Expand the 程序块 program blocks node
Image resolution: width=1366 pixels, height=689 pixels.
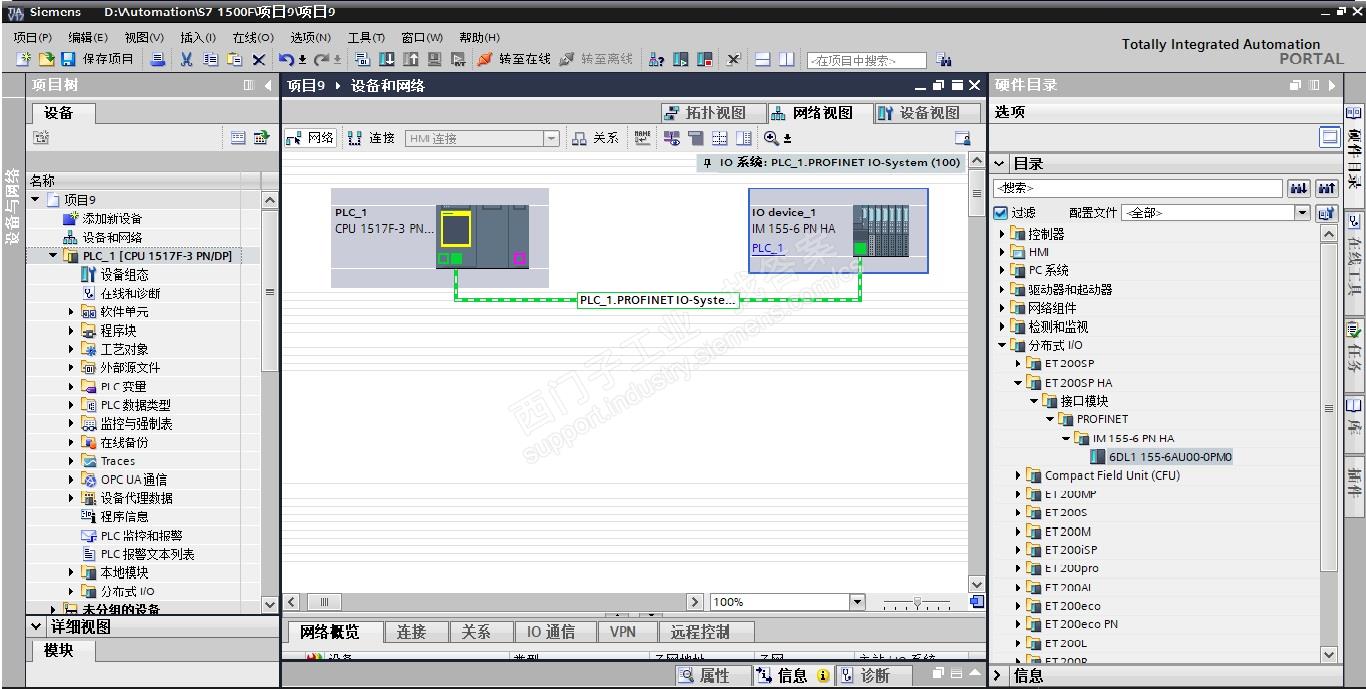click(72, 330)
